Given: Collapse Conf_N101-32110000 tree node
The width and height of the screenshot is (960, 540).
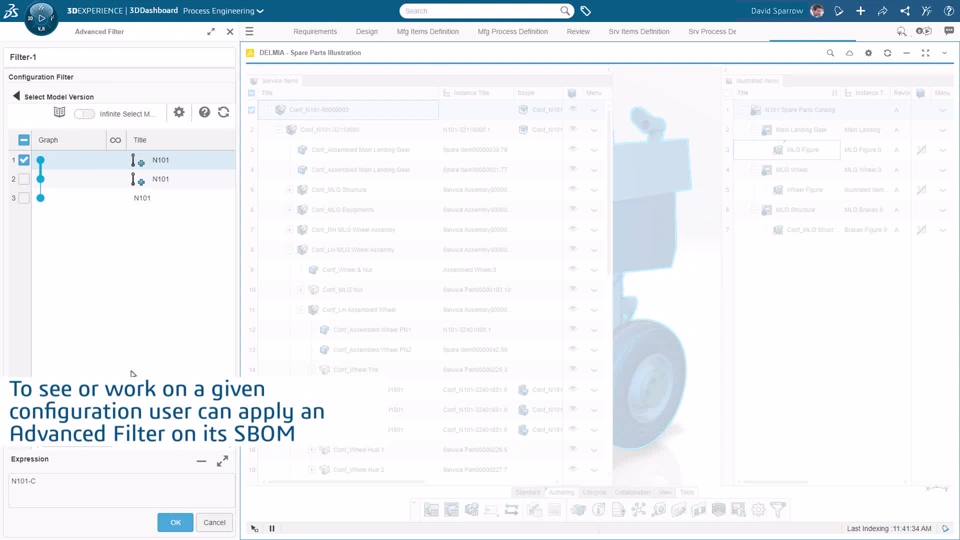Looking at the screenshot, I should 279,130.
